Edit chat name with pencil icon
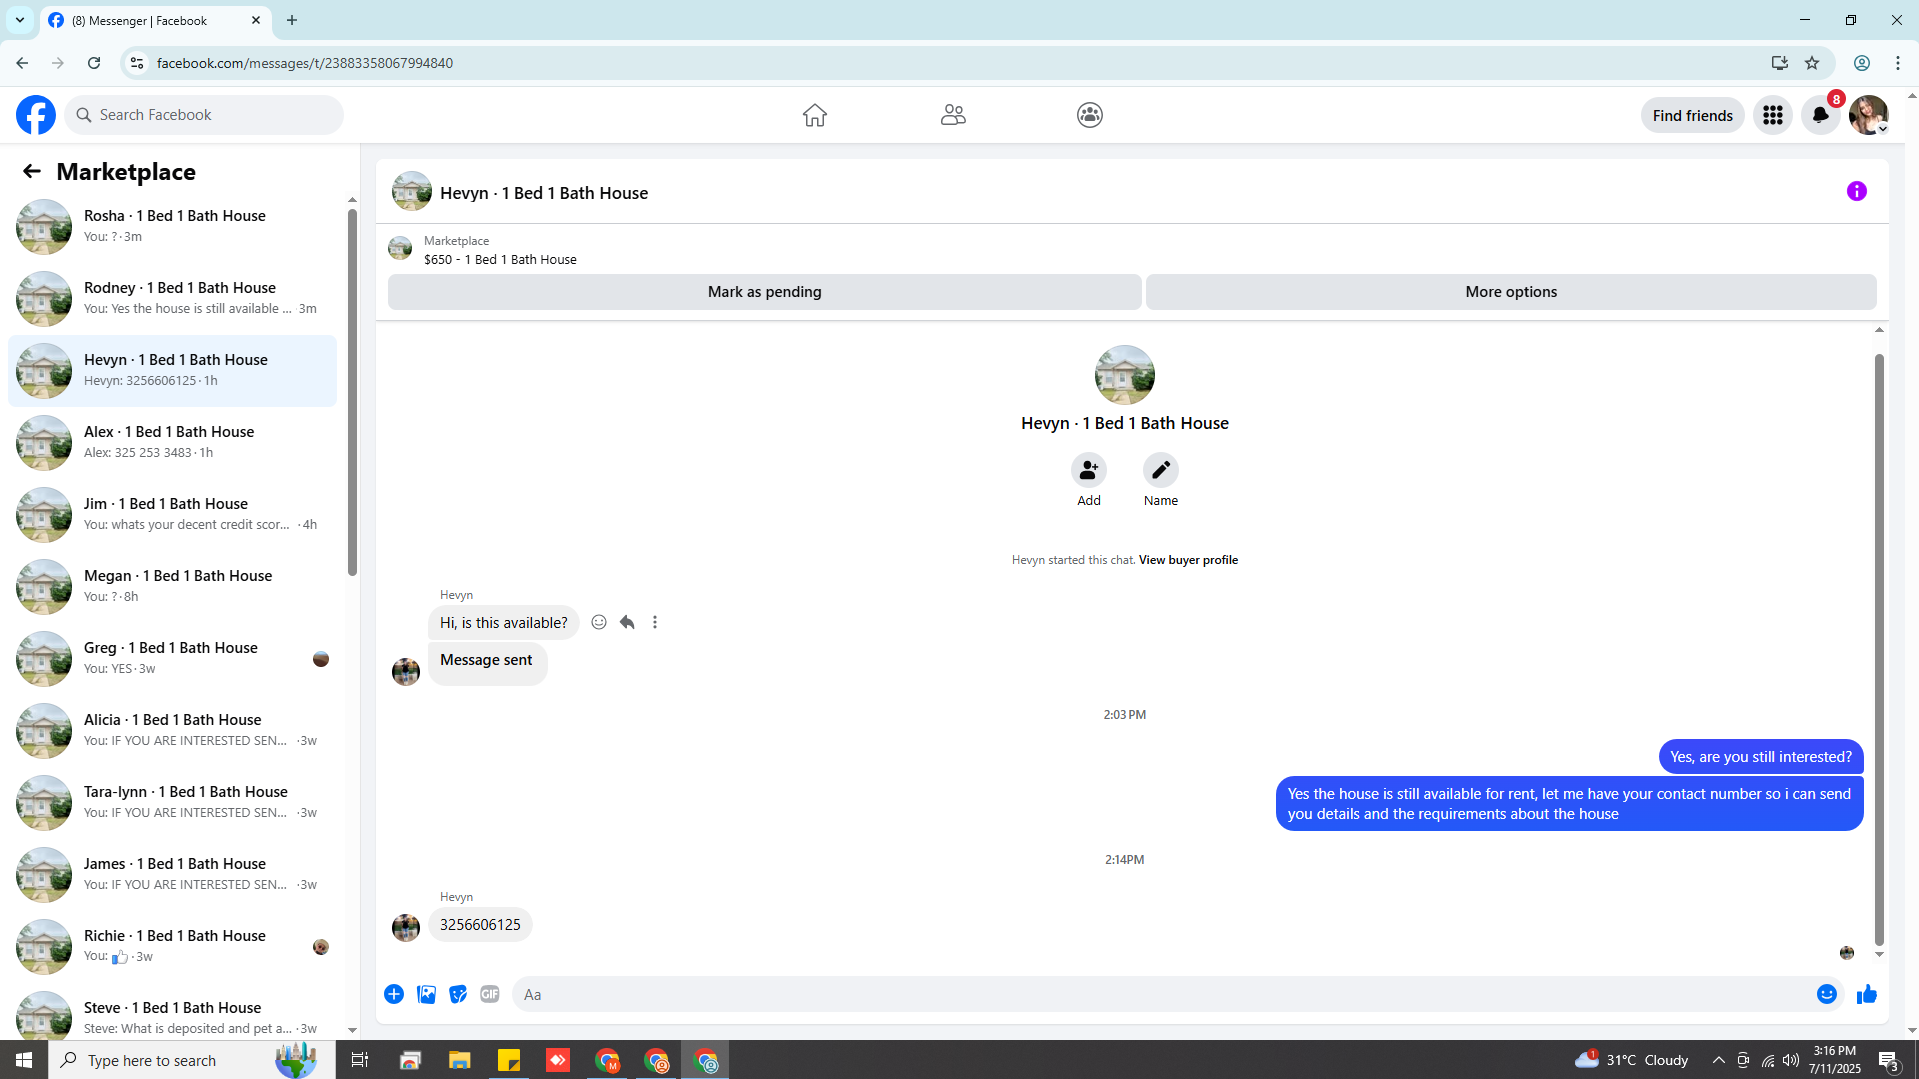 tap(1161, 470)
